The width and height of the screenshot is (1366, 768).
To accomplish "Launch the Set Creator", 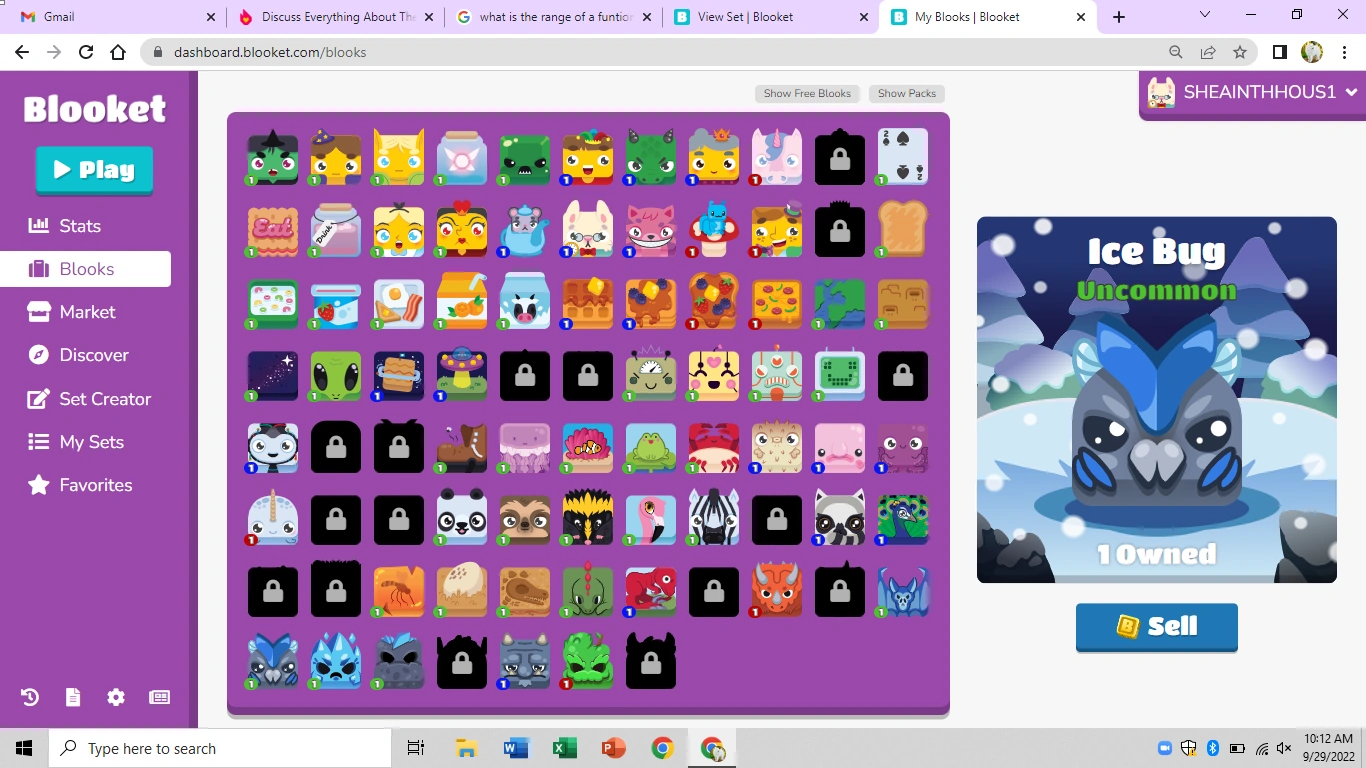I will 102,398.
